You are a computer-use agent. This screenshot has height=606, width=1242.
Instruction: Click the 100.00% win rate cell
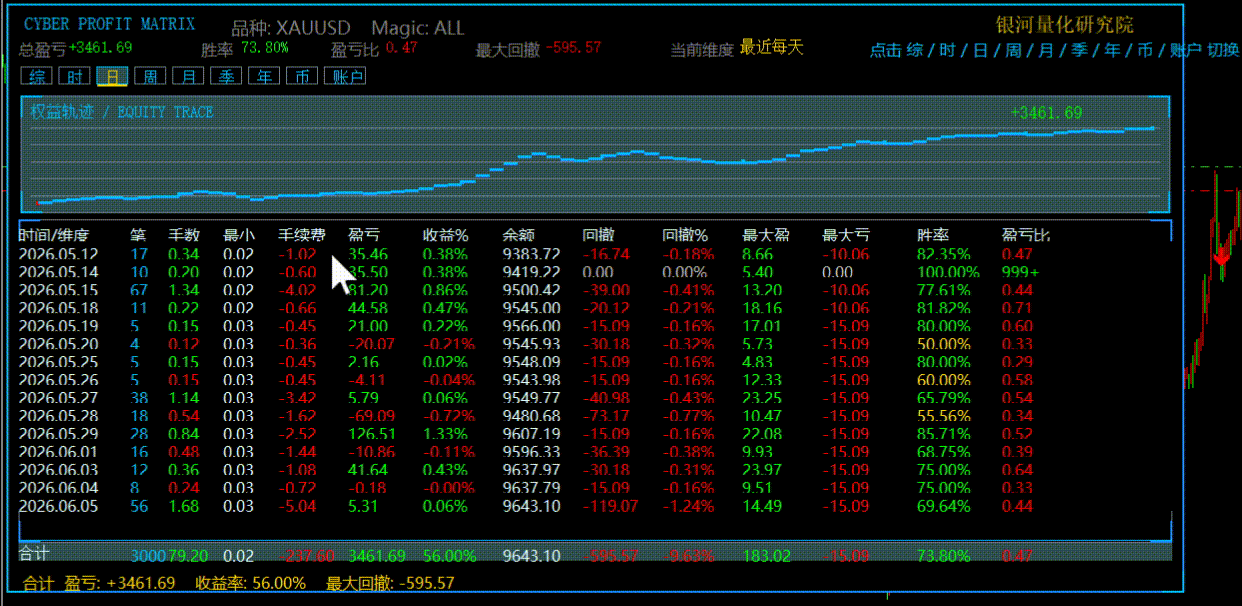949,272
